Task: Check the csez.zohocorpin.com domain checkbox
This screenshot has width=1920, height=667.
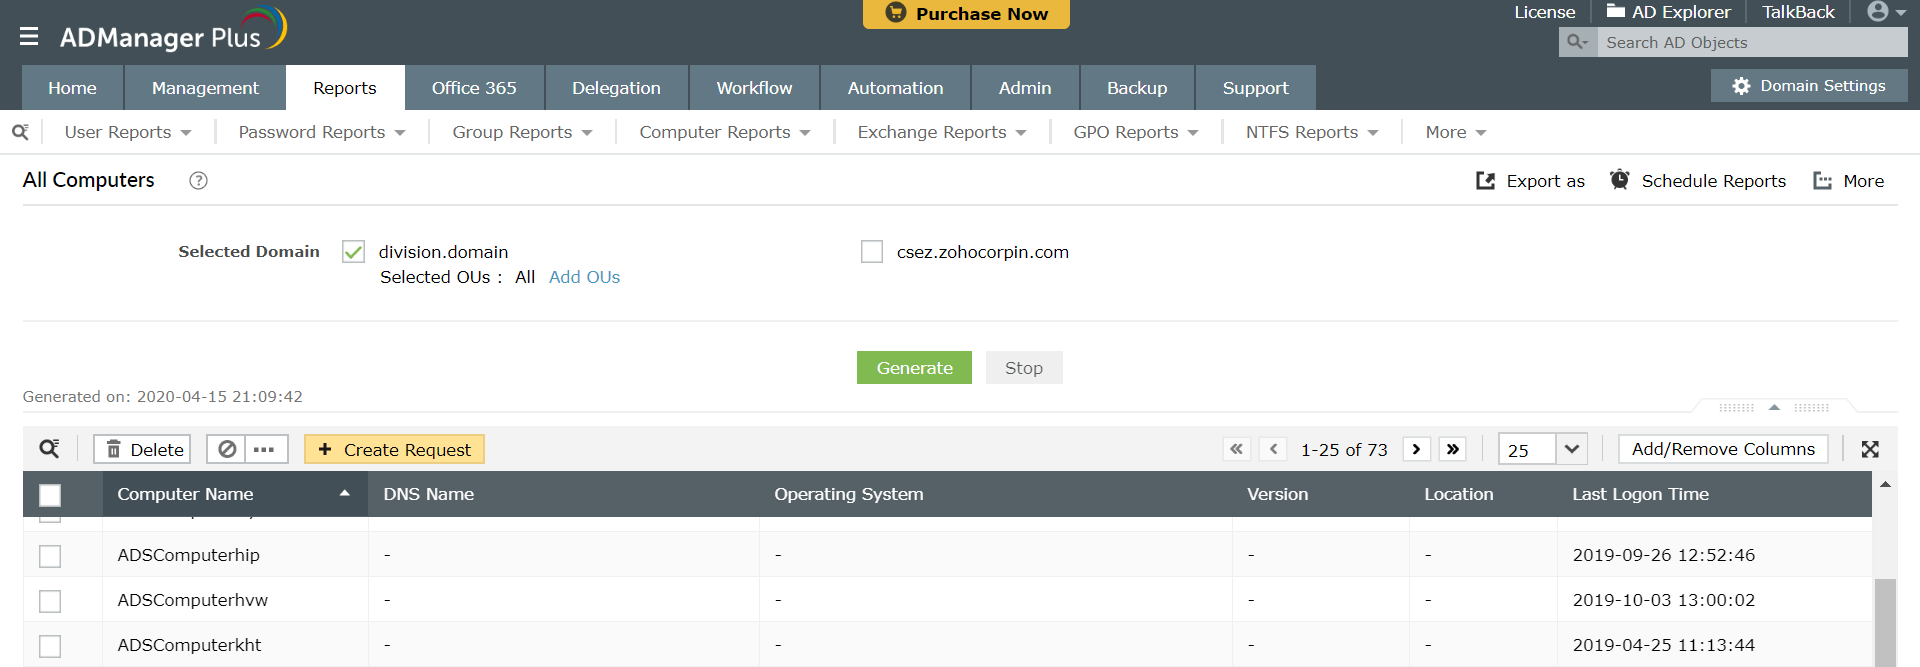Action: click(872, 252)
